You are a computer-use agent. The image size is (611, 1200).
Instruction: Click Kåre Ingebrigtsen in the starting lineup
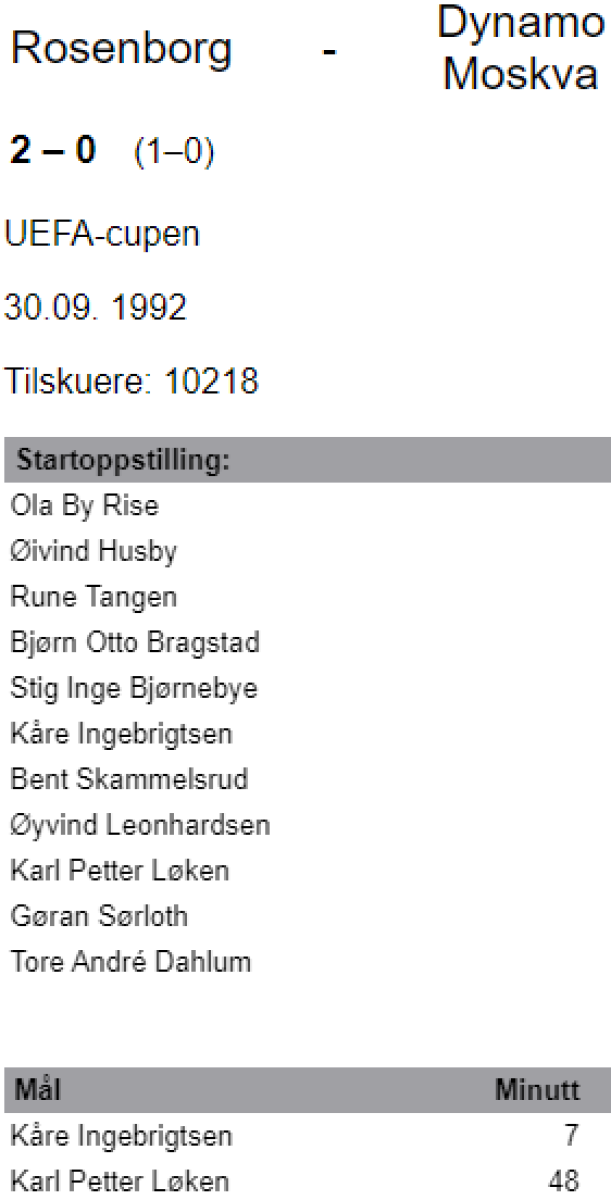pos(120,735)
